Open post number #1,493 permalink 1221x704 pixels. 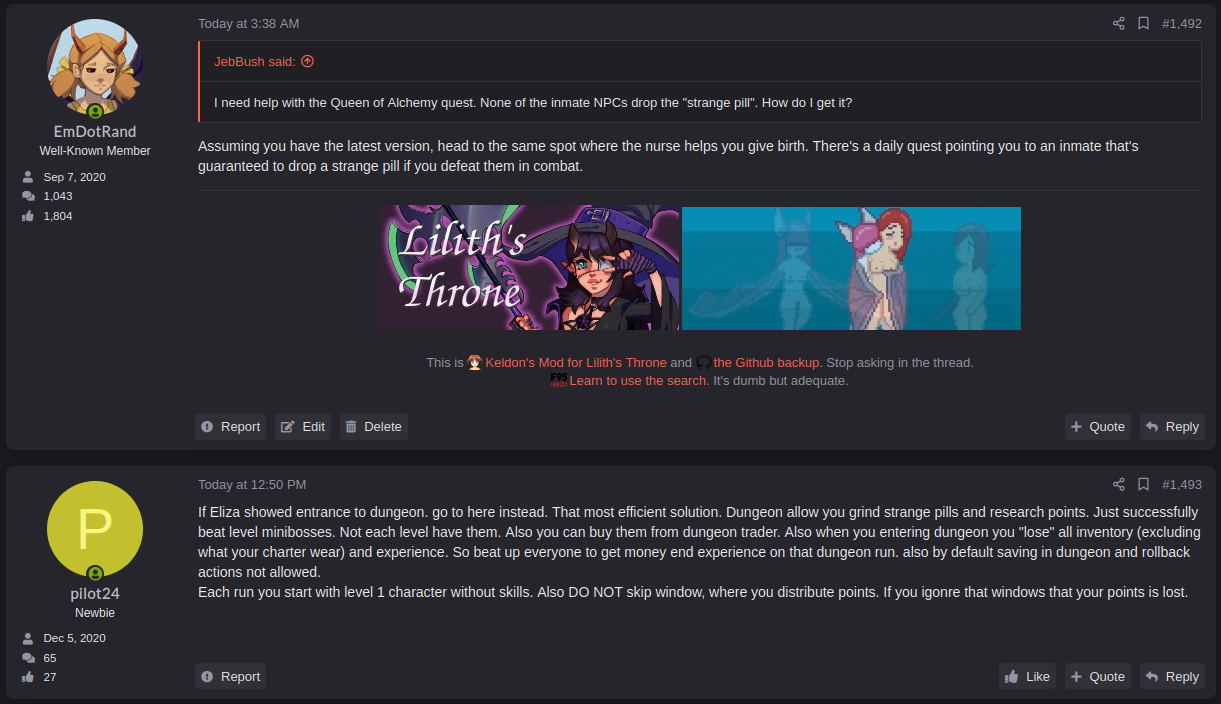(1182, 484)
